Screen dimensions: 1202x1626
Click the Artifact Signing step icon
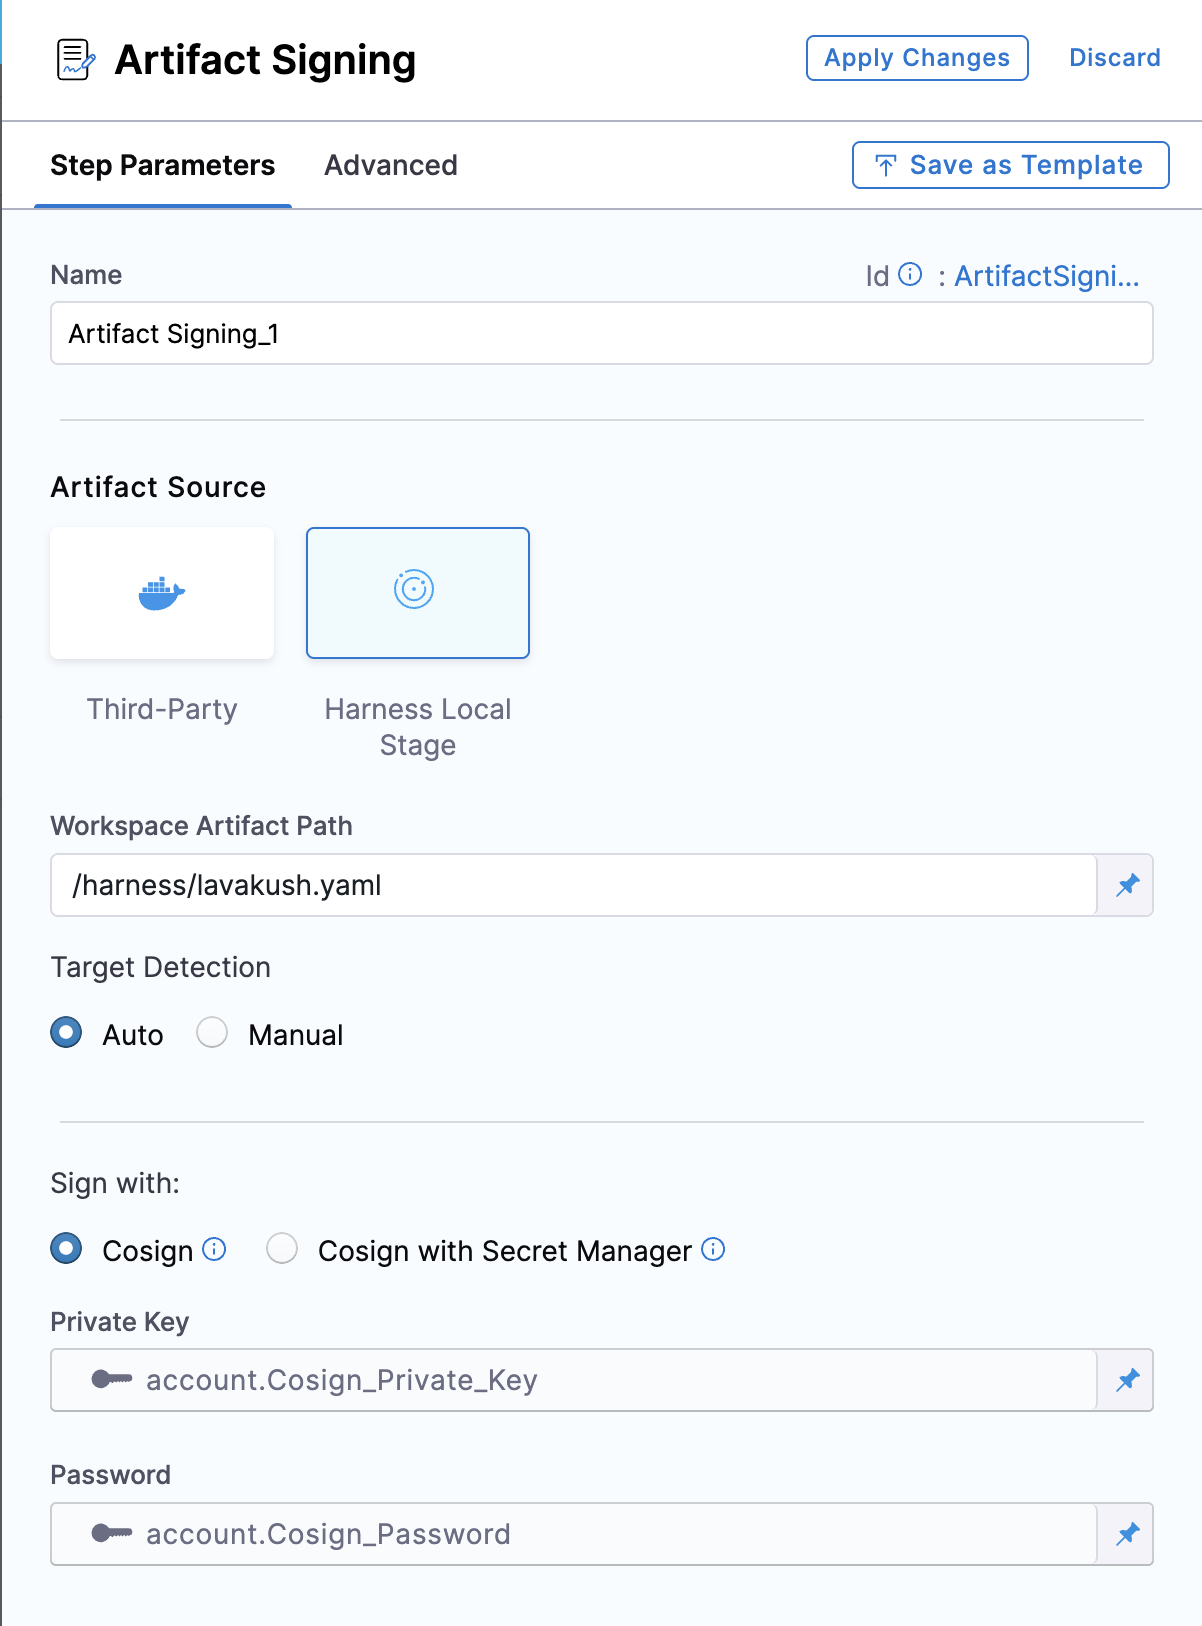pyautogui.click(x=75, y=60)
